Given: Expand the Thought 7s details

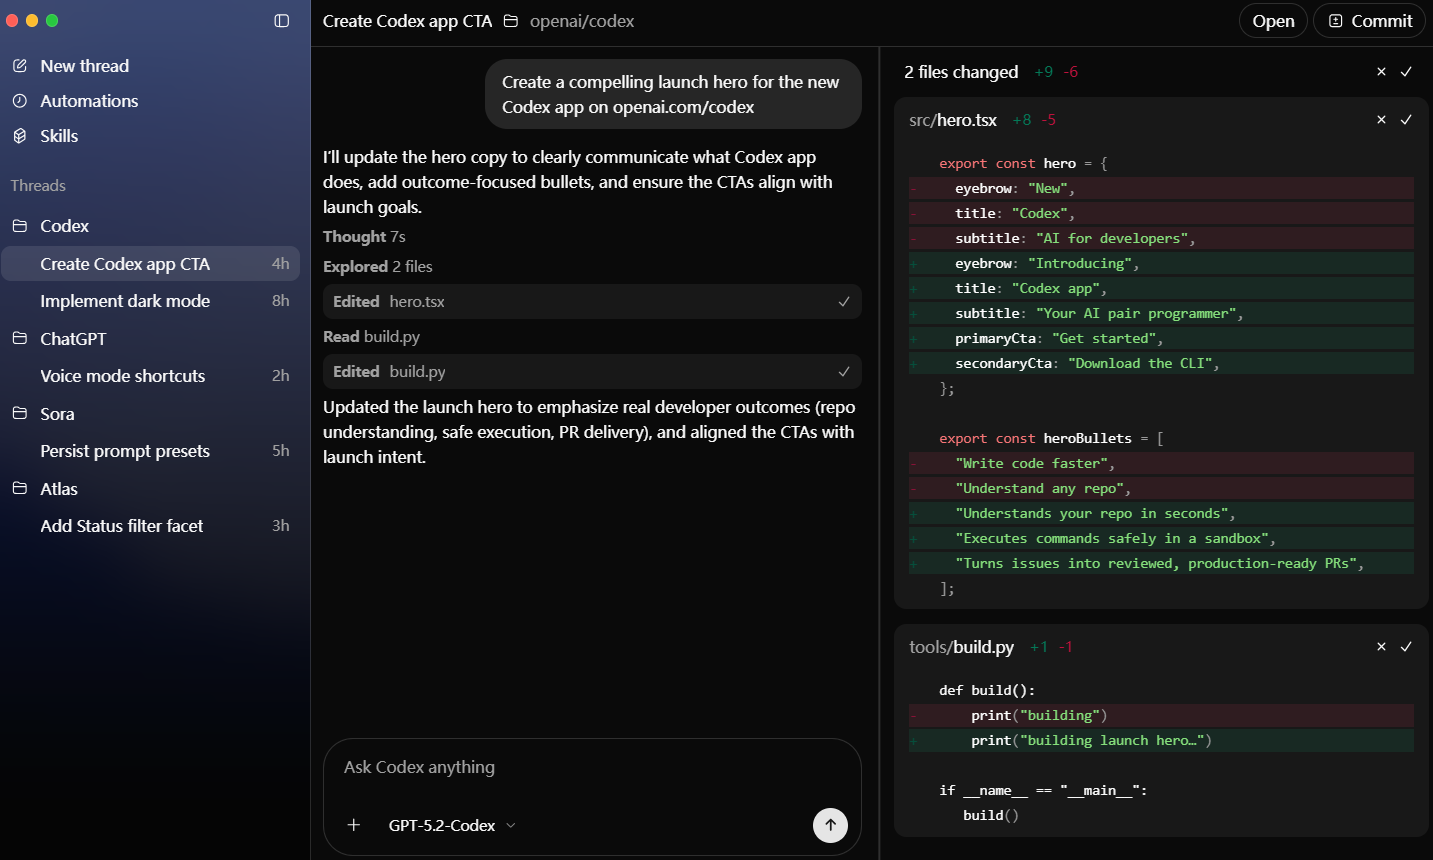Looking at the screenshot, I should click(364, 236).
